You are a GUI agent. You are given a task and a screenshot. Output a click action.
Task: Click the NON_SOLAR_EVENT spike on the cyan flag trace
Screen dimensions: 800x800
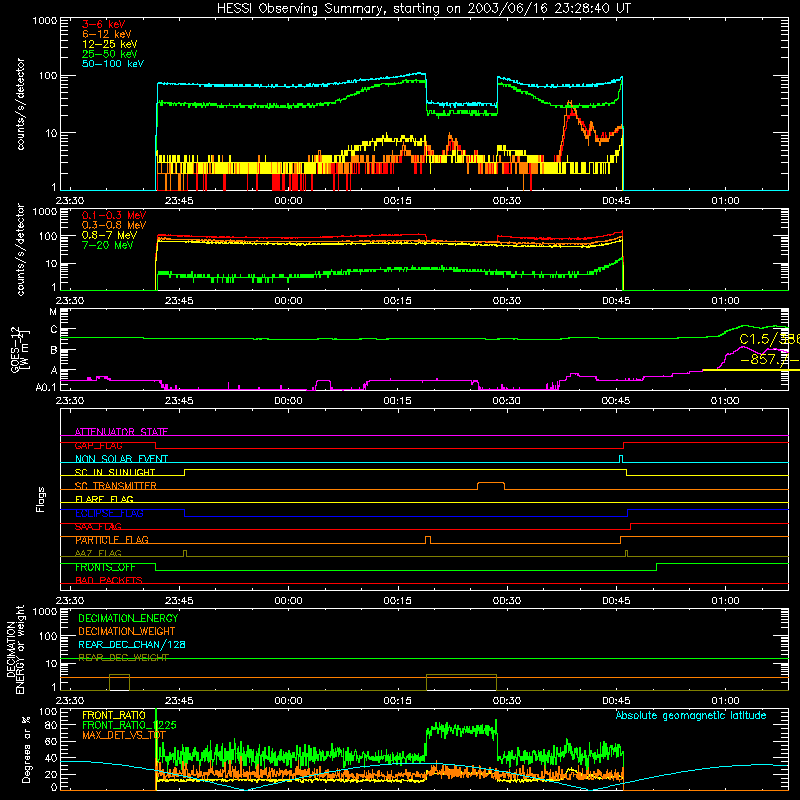(621, 459)
